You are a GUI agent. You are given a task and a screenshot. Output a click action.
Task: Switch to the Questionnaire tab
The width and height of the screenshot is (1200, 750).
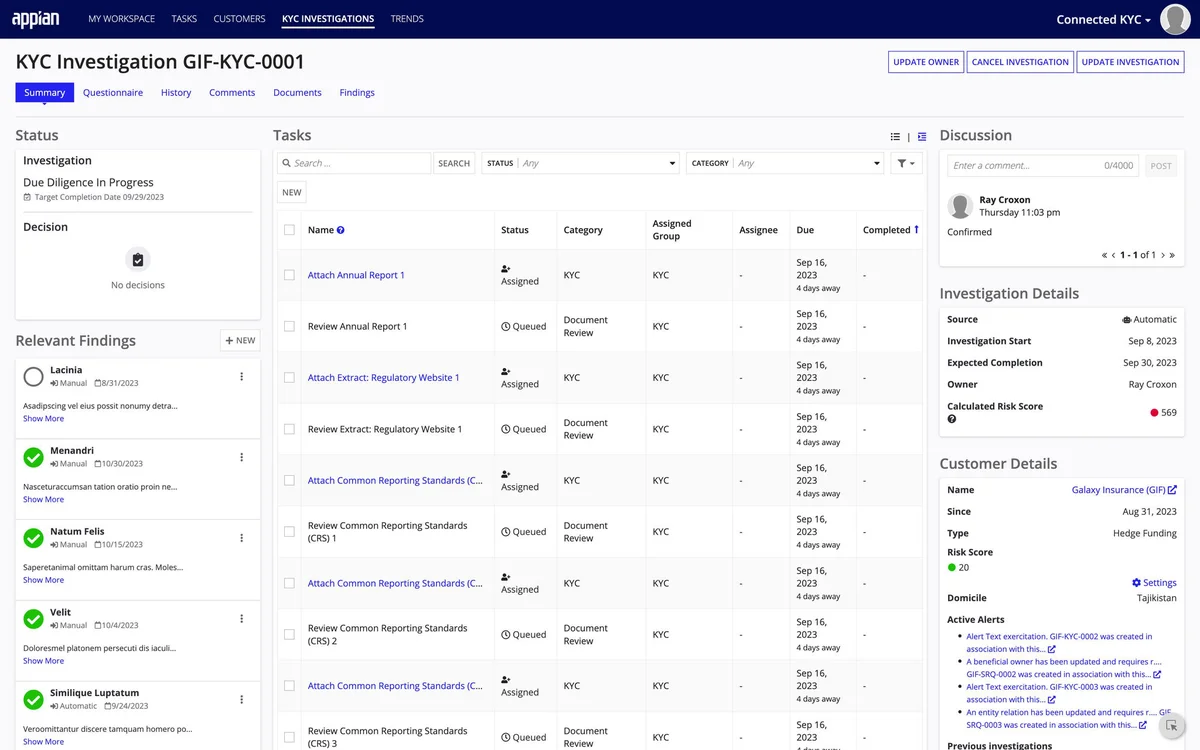coord(113,92)
